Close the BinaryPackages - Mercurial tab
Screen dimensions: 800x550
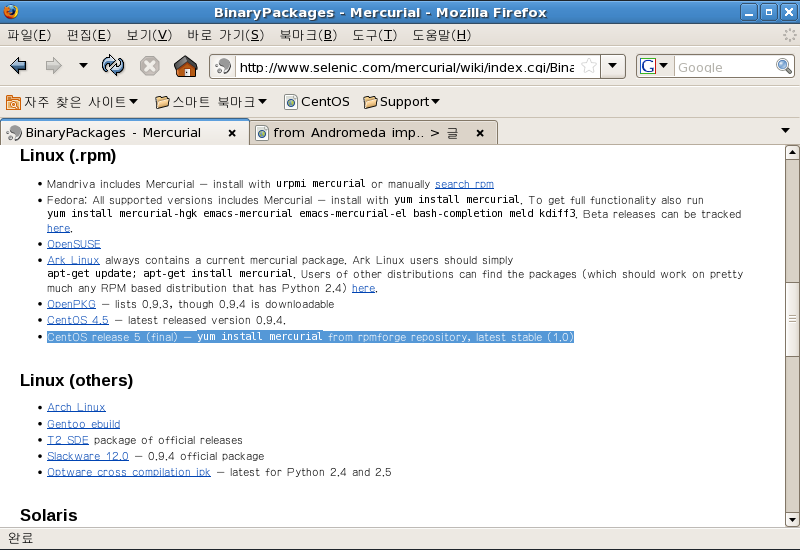[232, 133]
